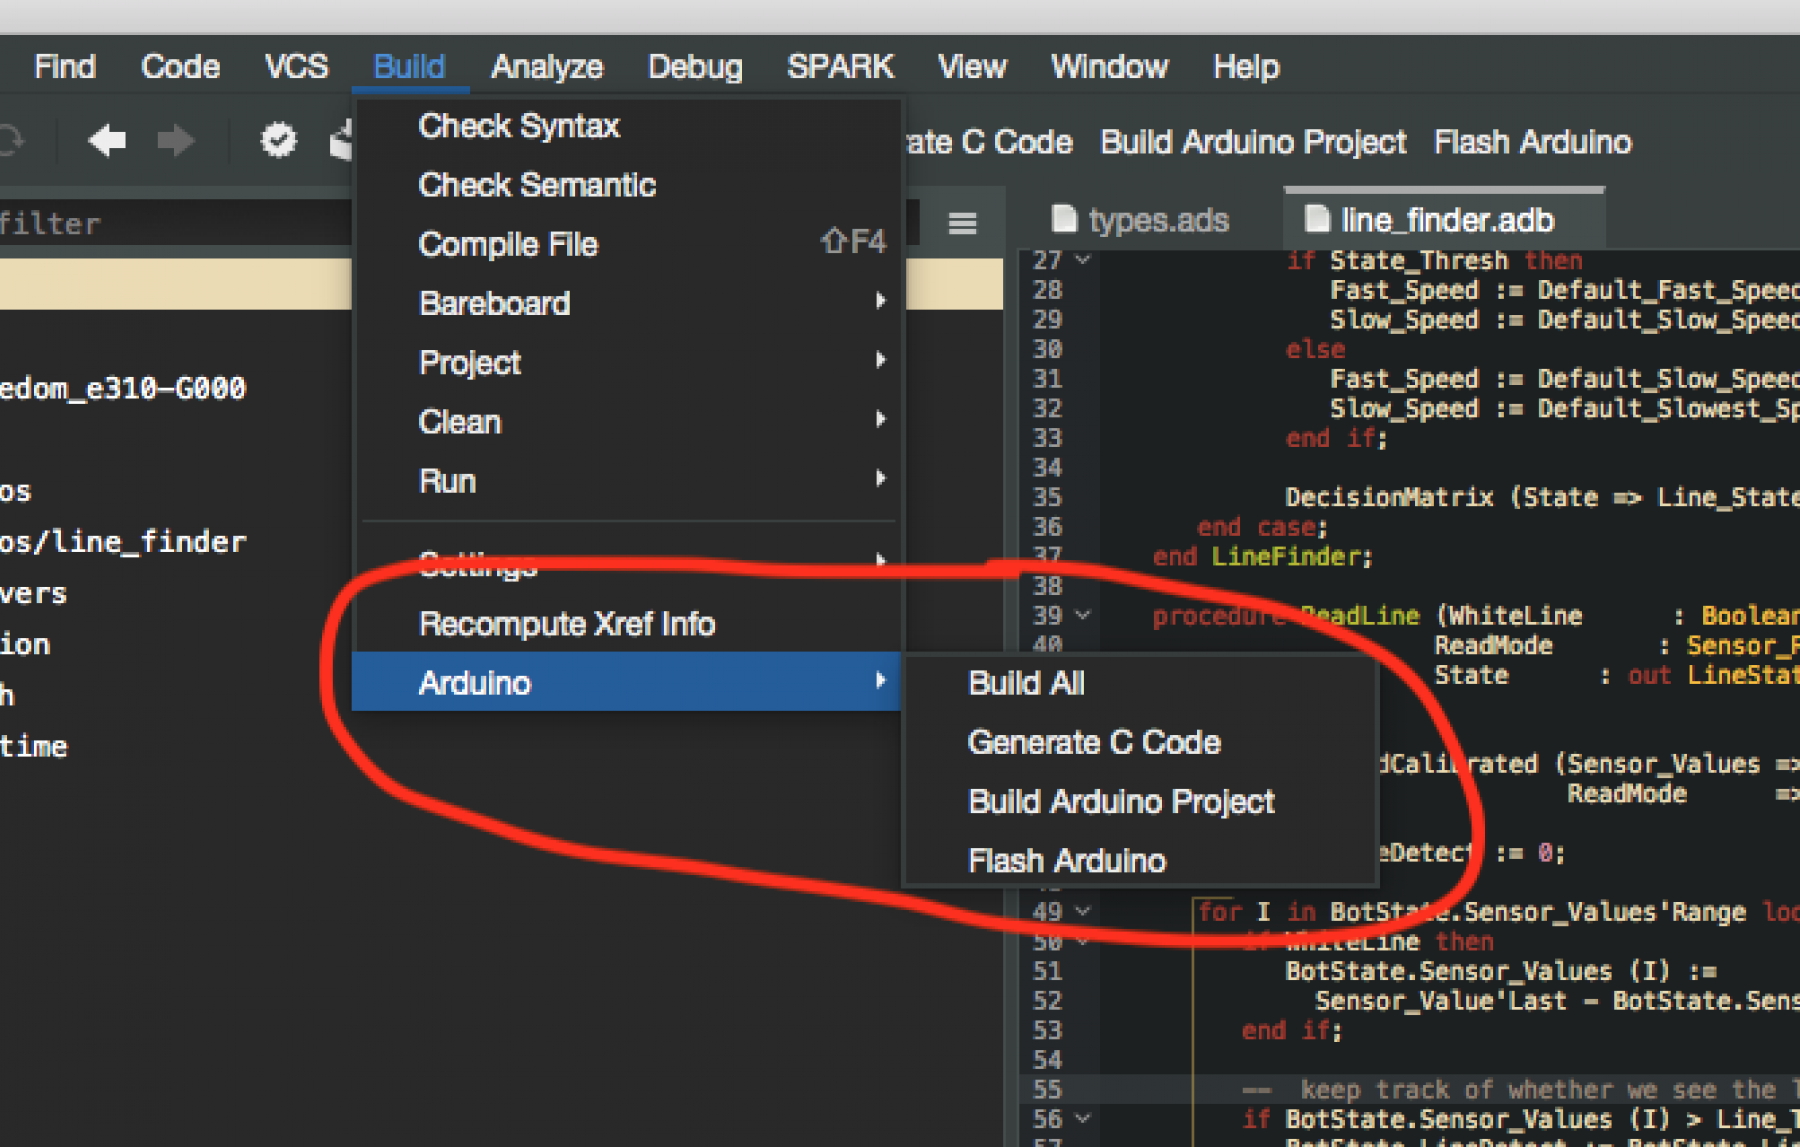Open the Debug menu
The height and width of the screenshot is (1147, 1800).
point(695,67)
